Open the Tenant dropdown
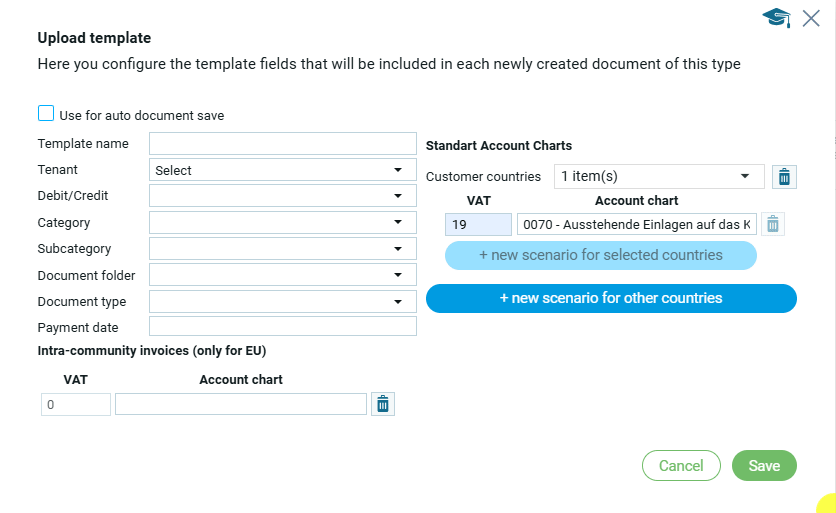Viewport: 836px width, 513px height. (282, 171)
